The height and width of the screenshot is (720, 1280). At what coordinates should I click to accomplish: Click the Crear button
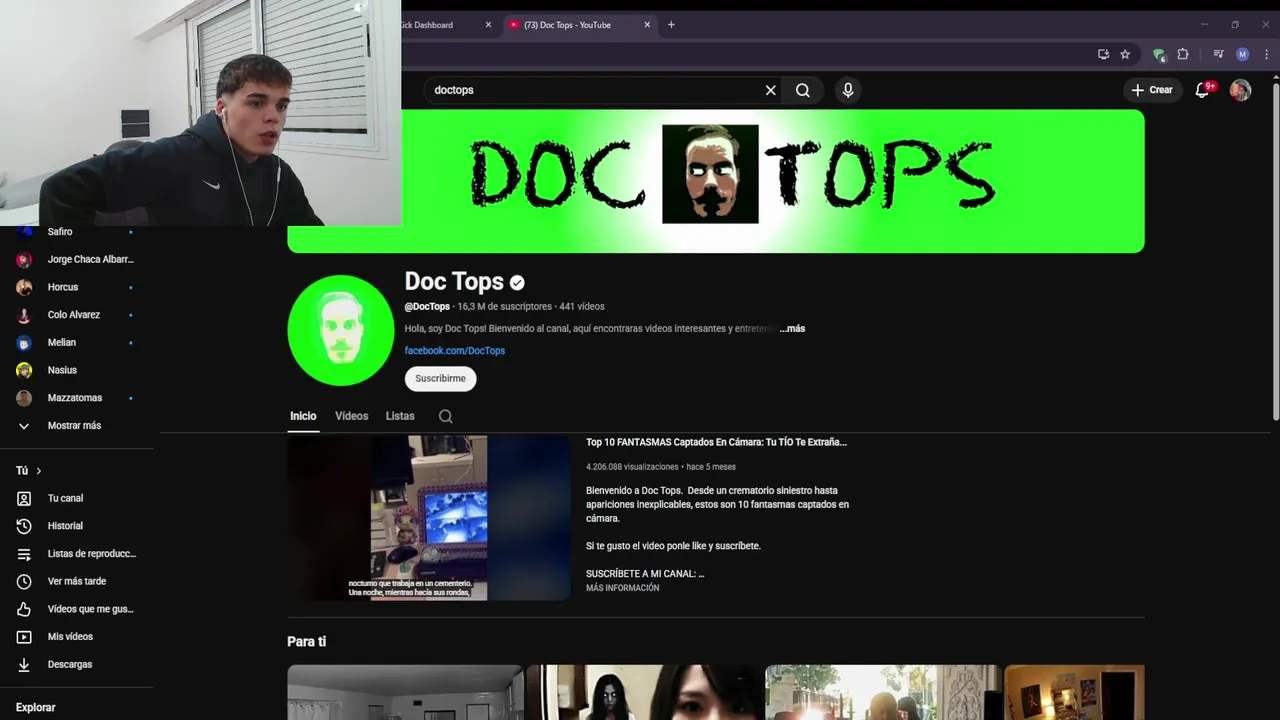point(1151,90)
